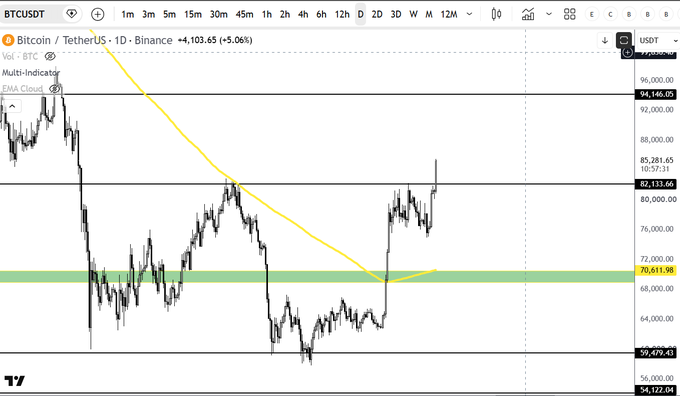Choose the 15m interval
The image size is (680, 396).
[x=193, y=14]
